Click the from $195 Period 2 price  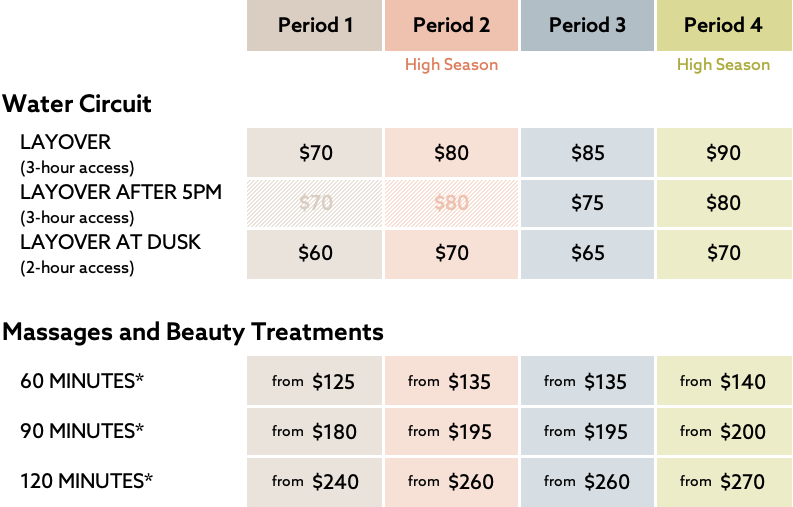(451, 431)
